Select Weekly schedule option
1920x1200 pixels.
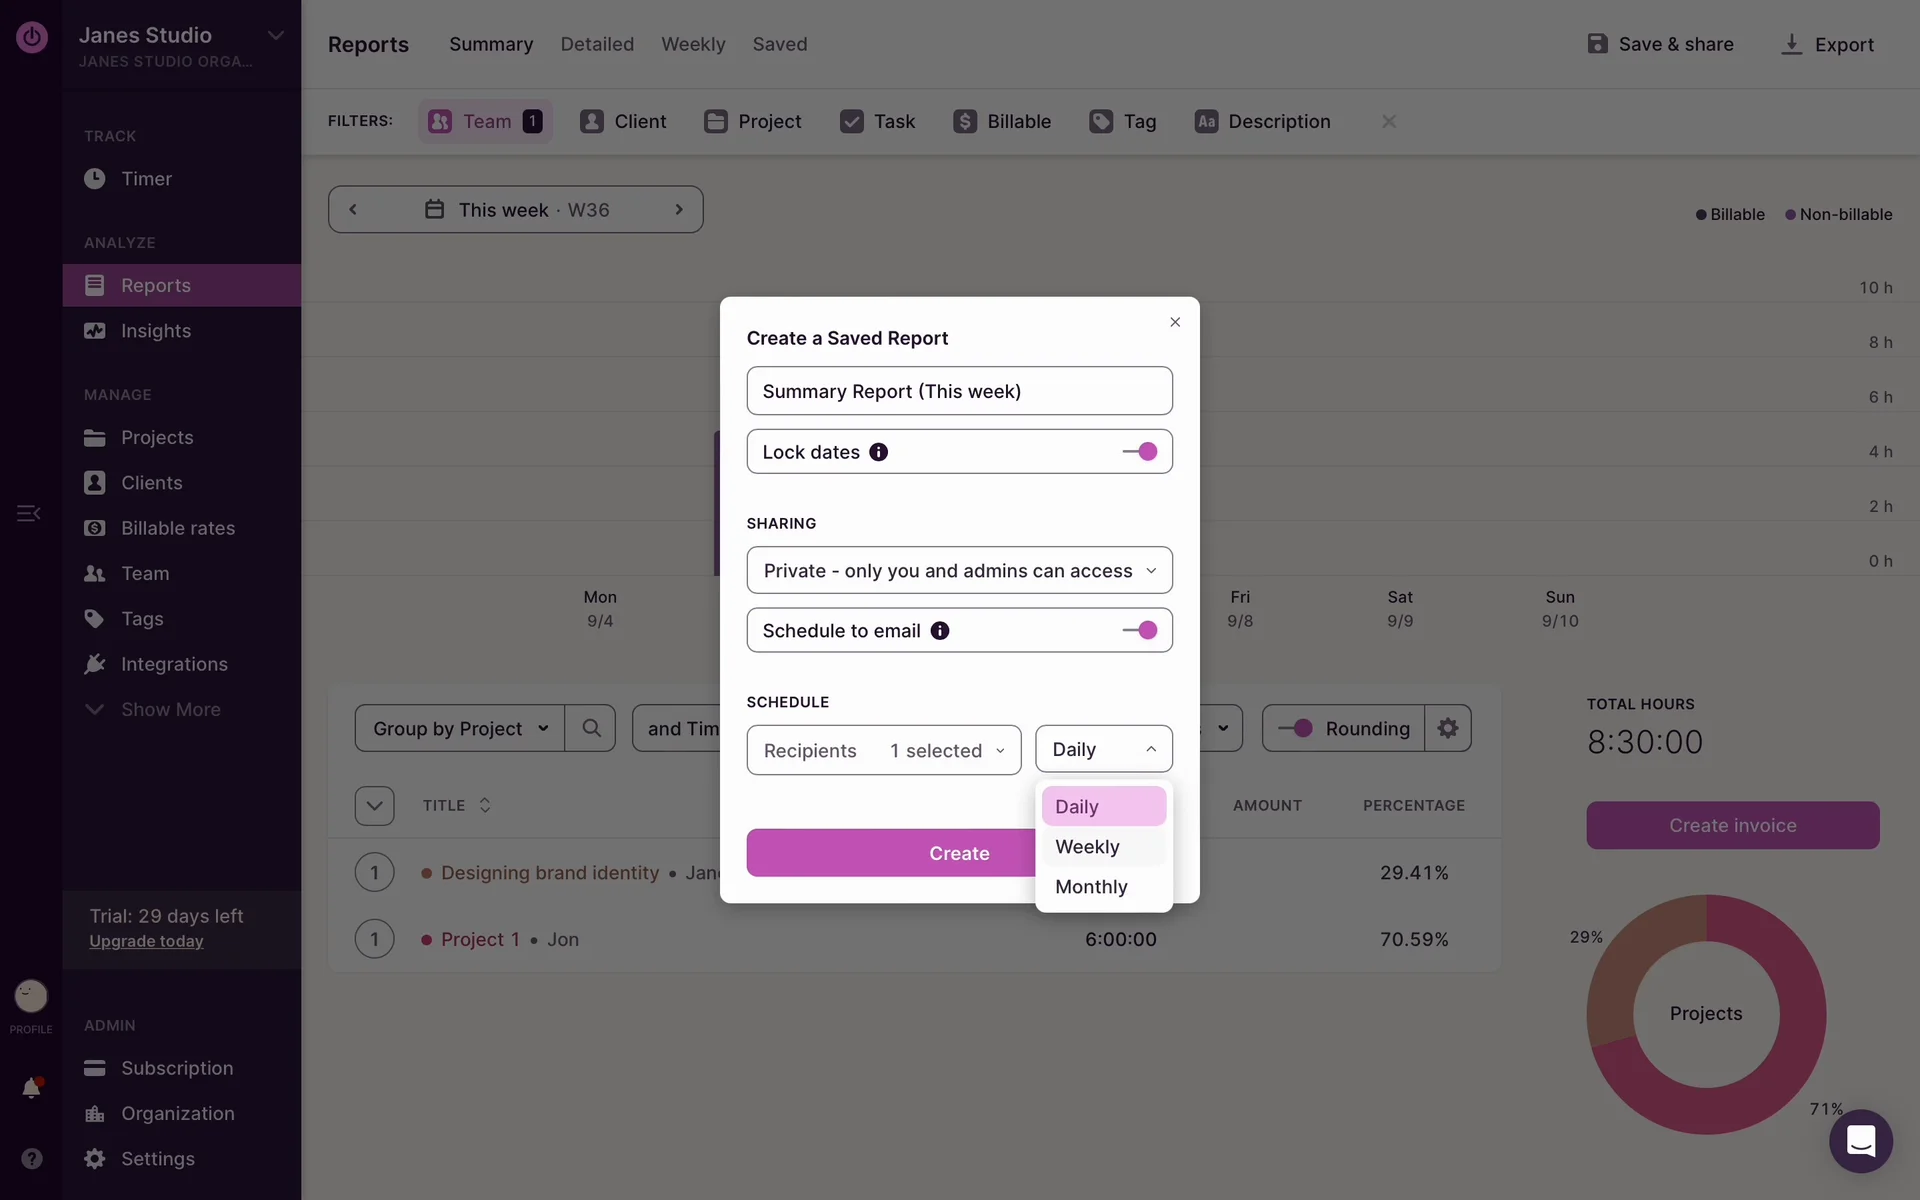1087,847
